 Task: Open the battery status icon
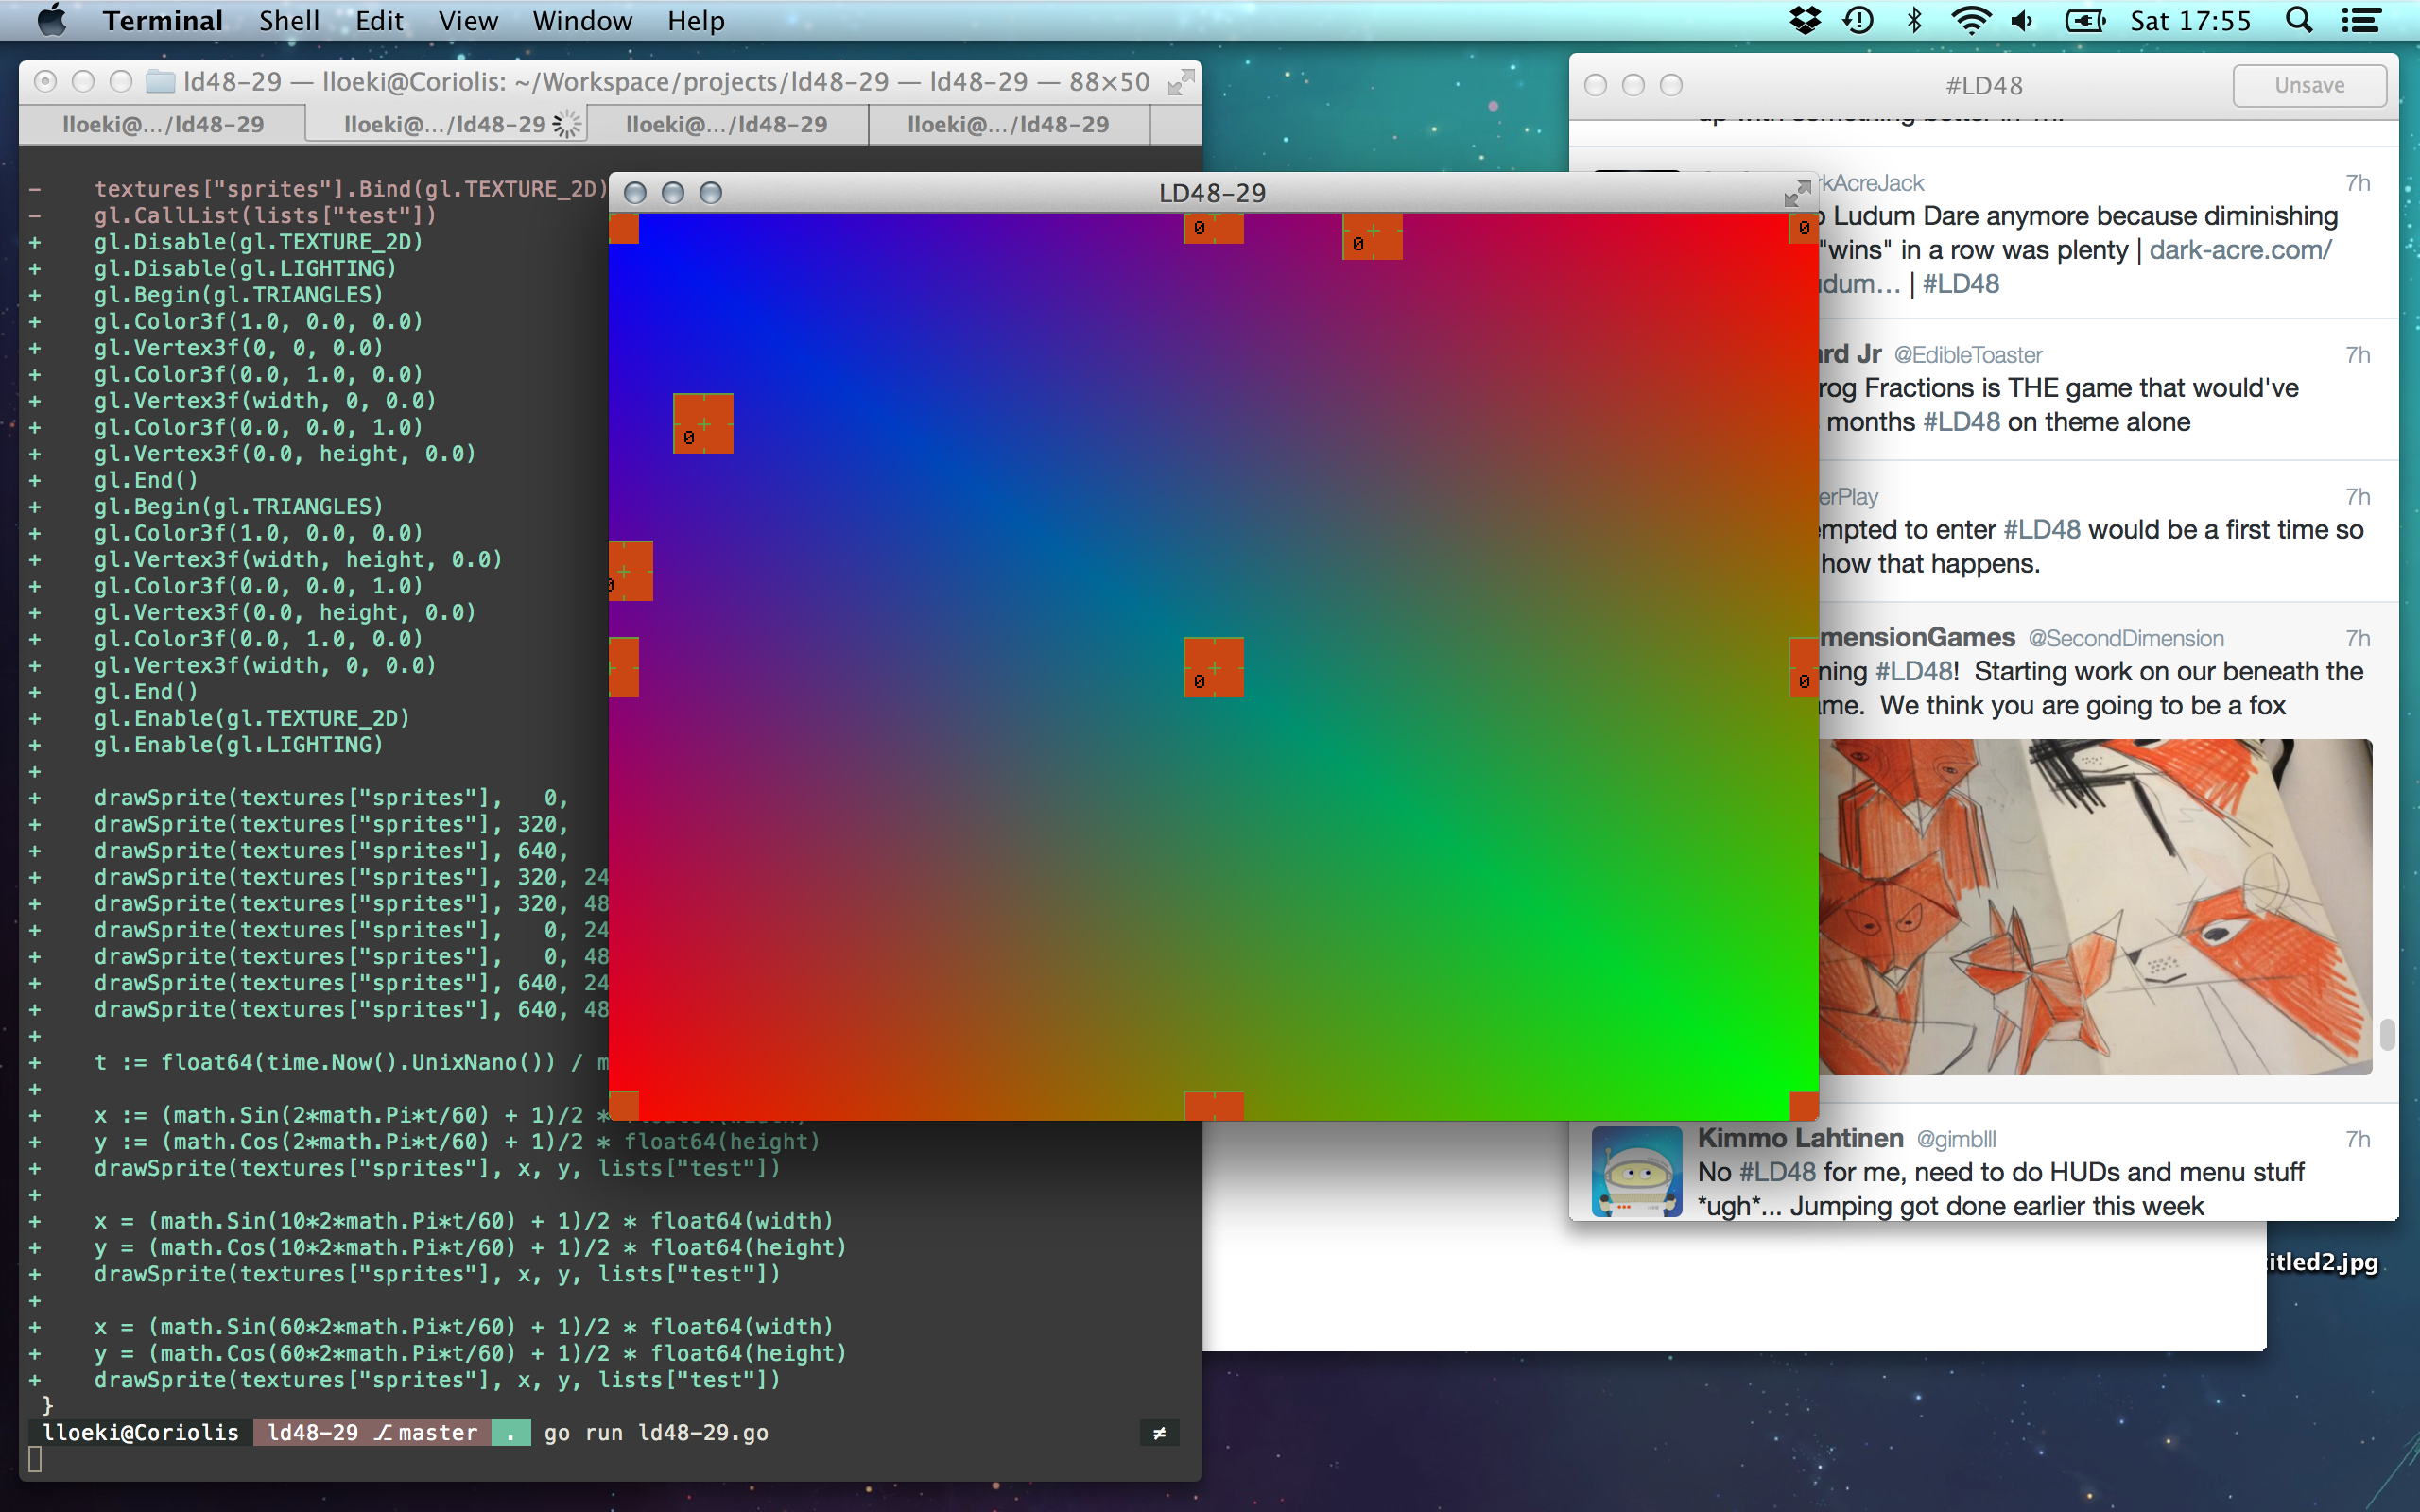click(x=2085, y=21)
